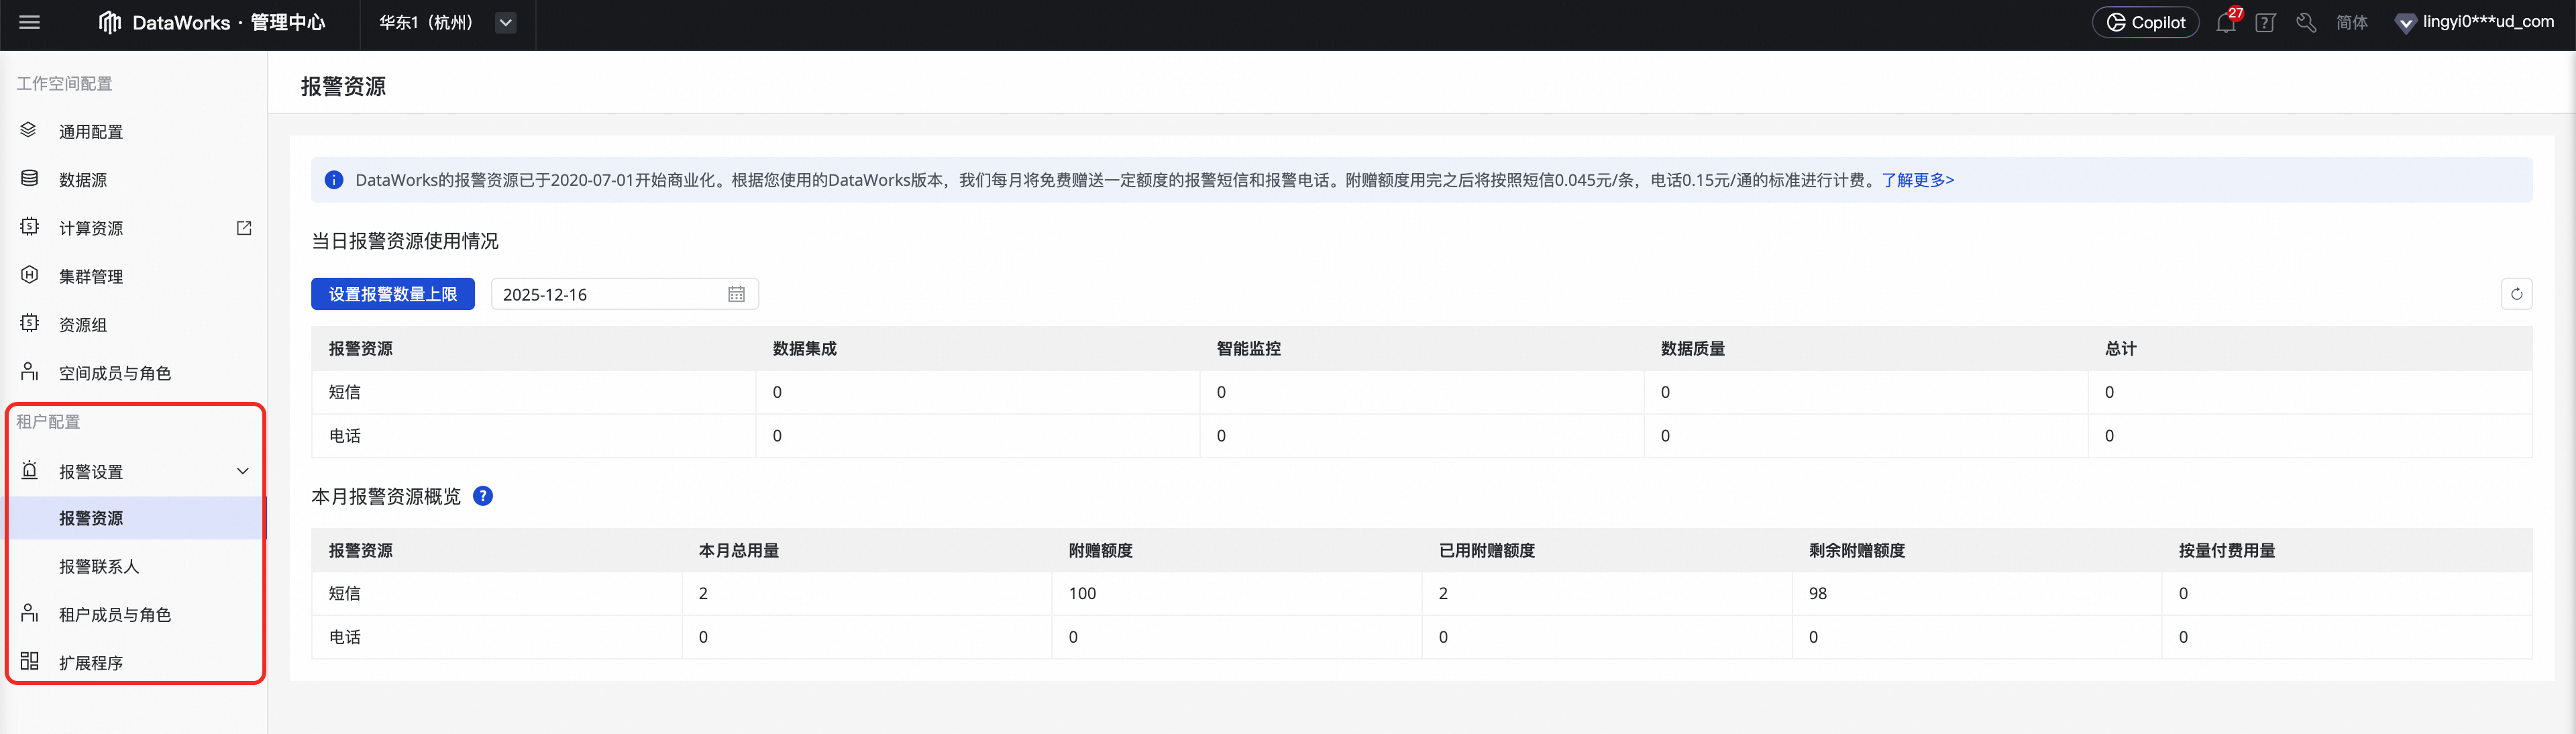
Task: Click the refresh icon above the table
Action: (2516, 294)
